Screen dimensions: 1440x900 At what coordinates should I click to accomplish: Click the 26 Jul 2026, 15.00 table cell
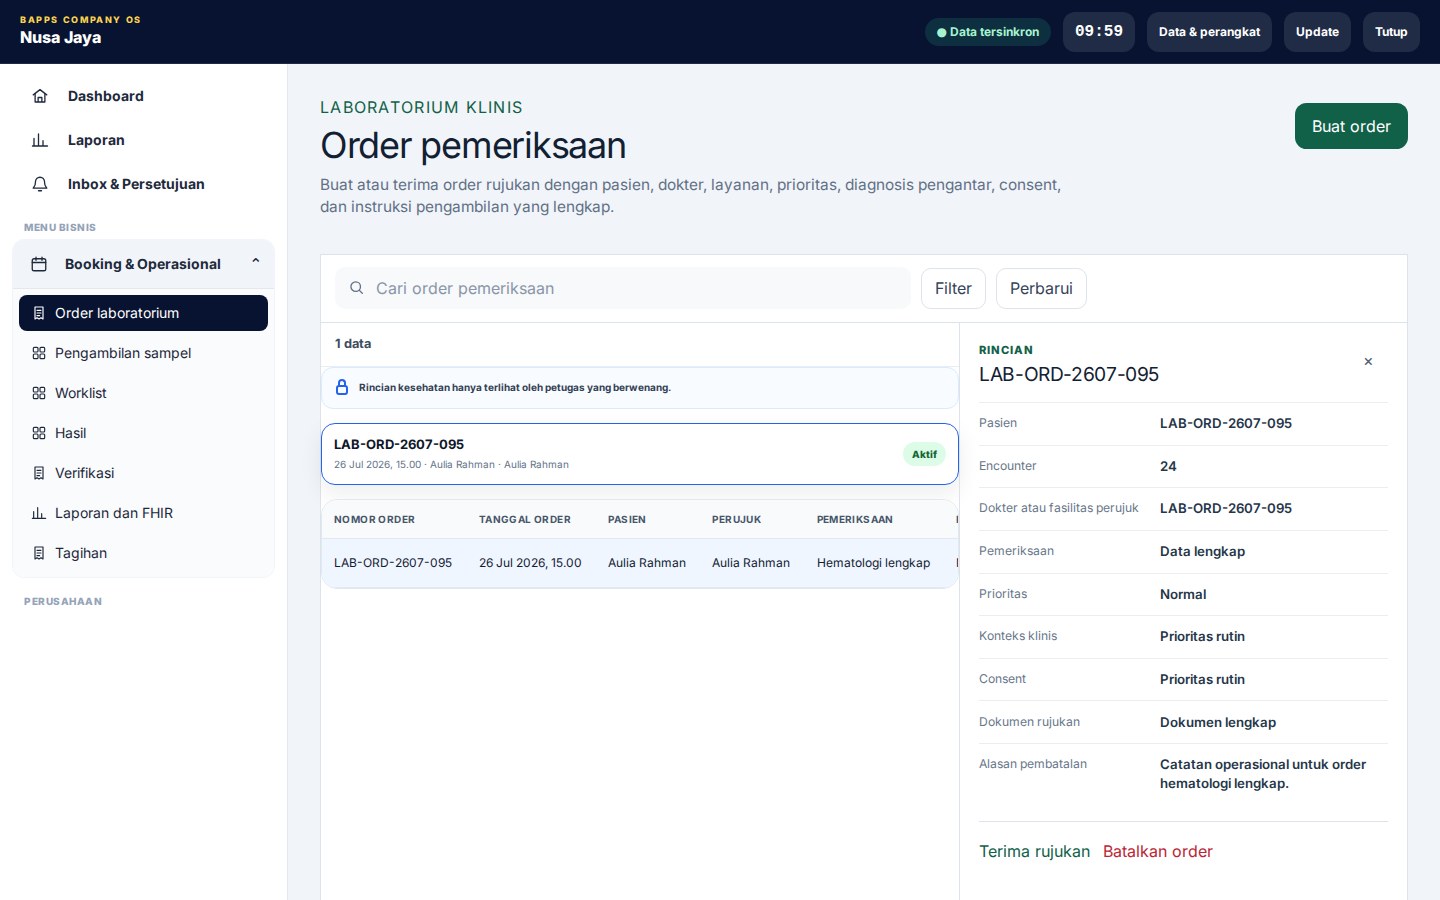[x=530, y=563]
